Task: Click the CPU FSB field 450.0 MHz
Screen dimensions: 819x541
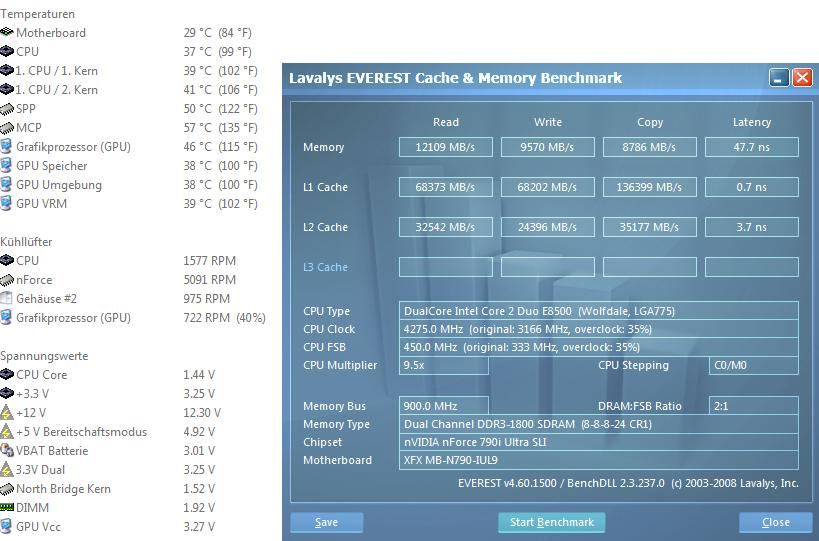Action: click(x=599, y=347)
